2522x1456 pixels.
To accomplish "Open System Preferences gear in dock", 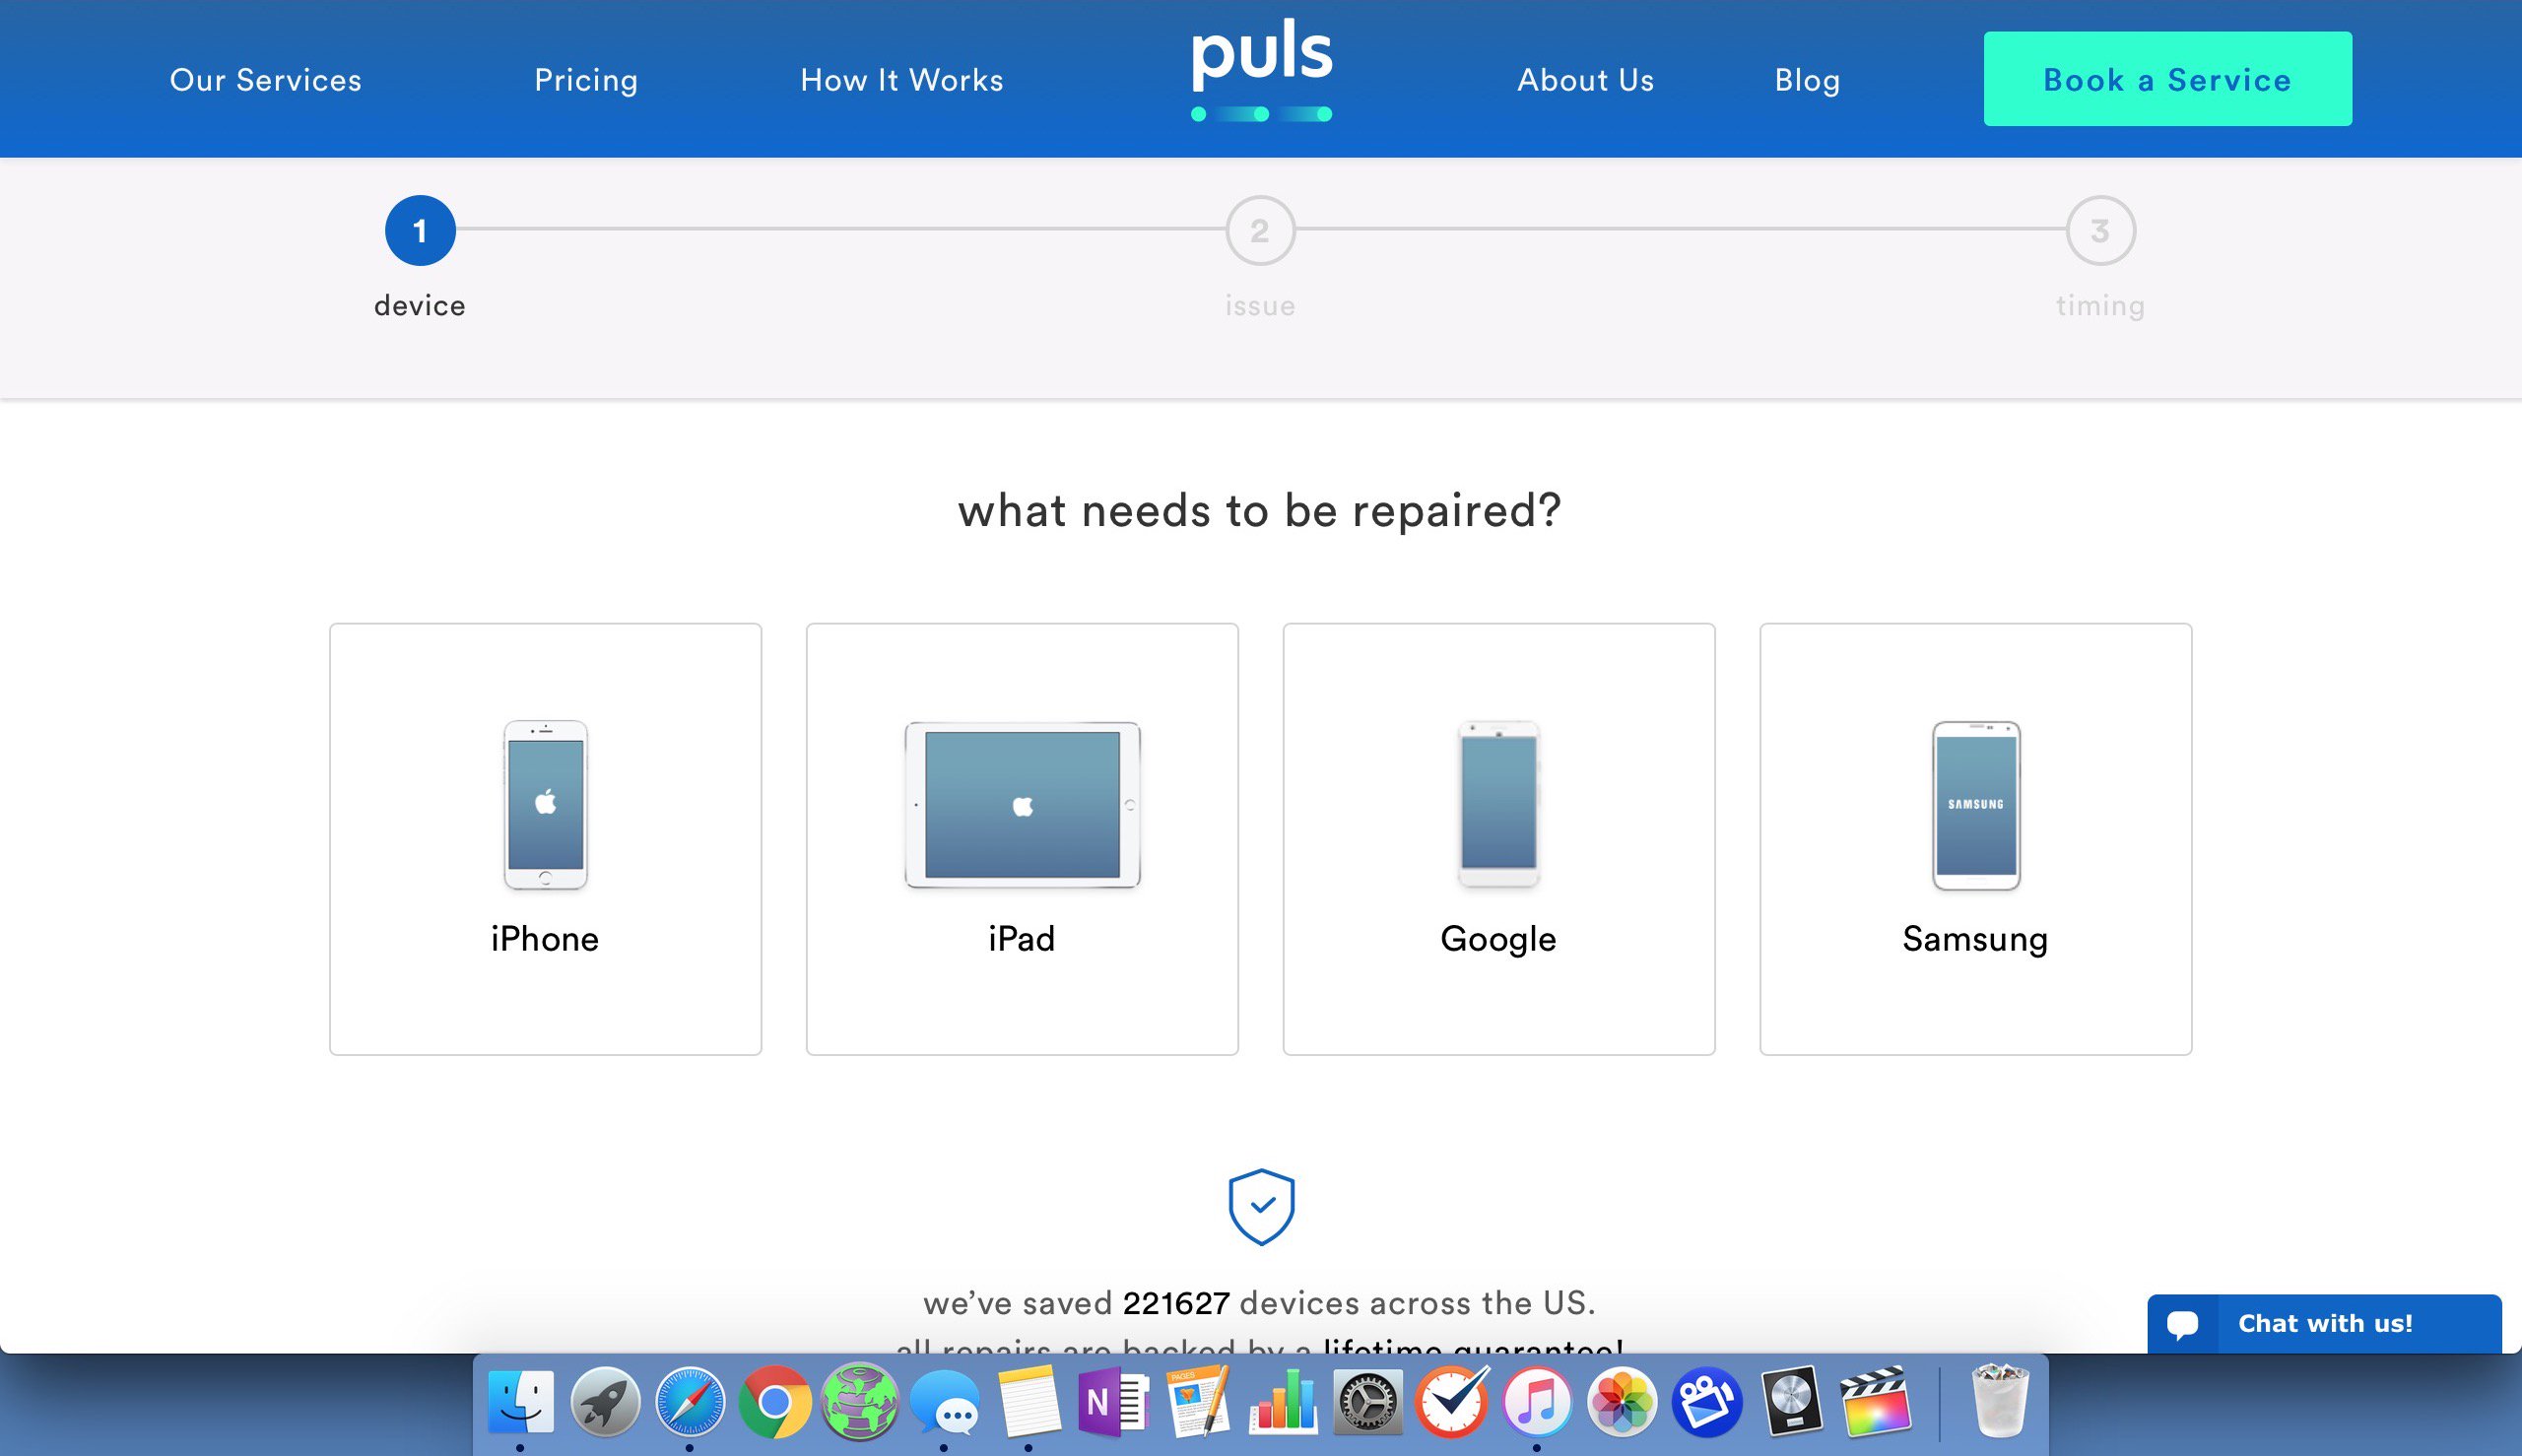I will pos(1368,1401).
